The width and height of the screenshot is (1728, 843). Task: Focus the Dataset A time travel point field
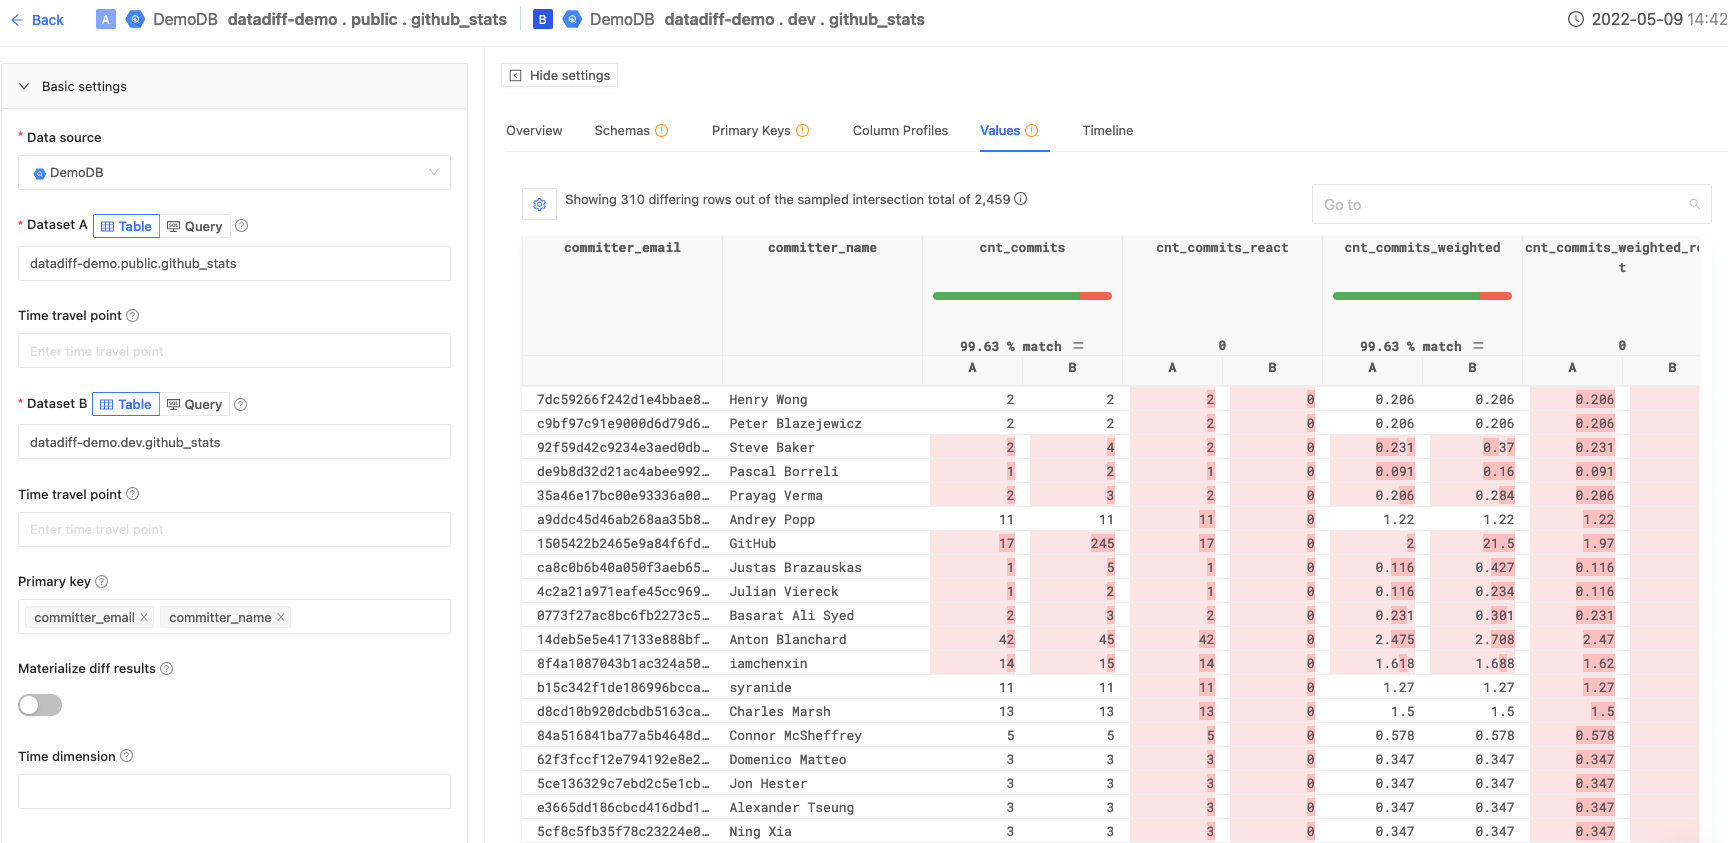[234, 351]
